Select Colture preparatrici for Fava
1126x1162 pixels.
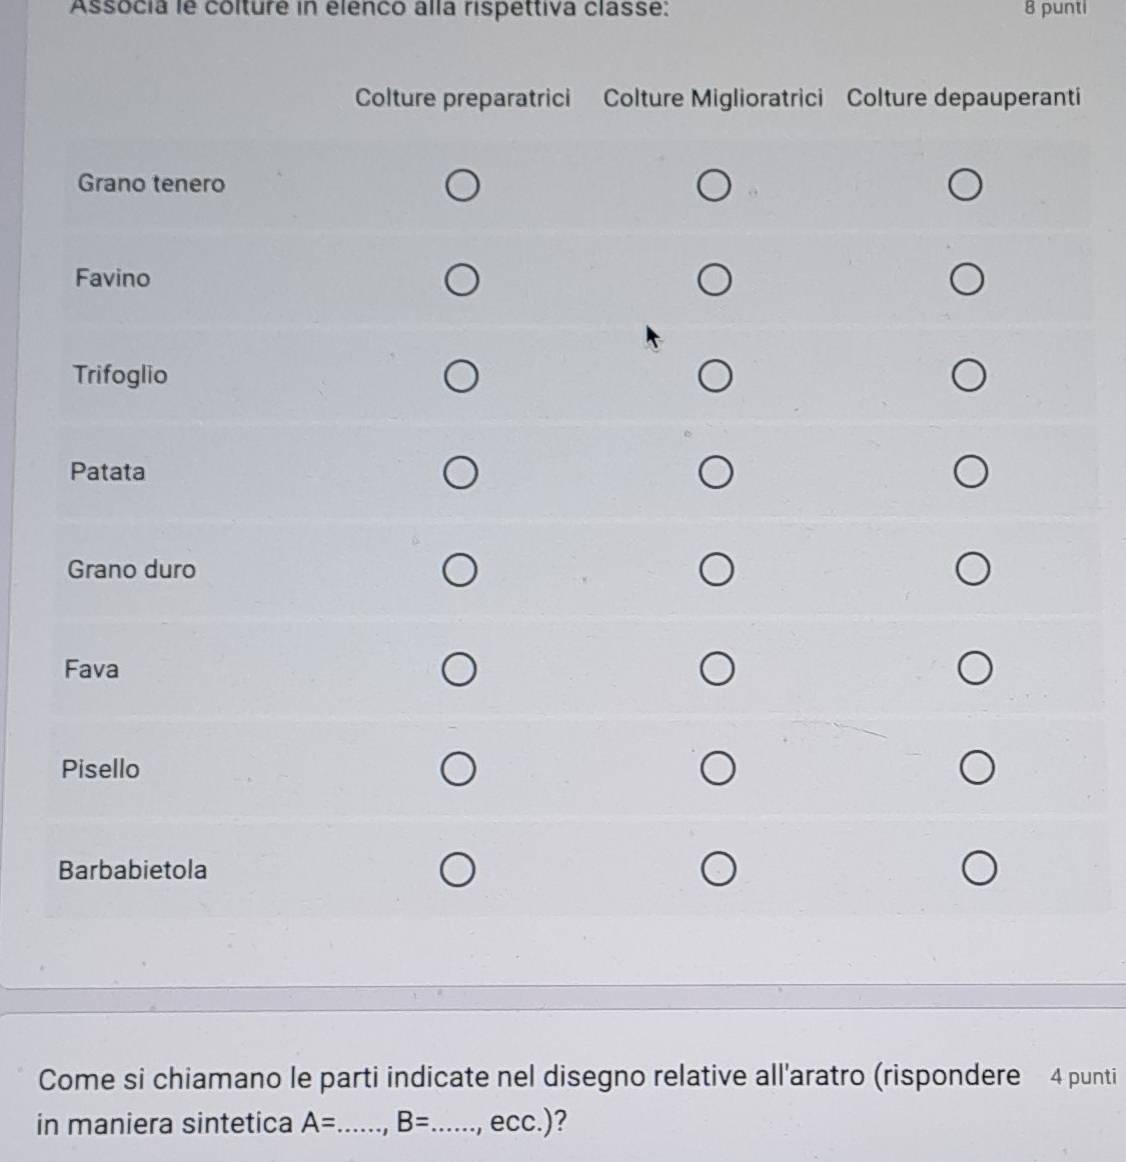pyautogui.click(x=459, y=669)
